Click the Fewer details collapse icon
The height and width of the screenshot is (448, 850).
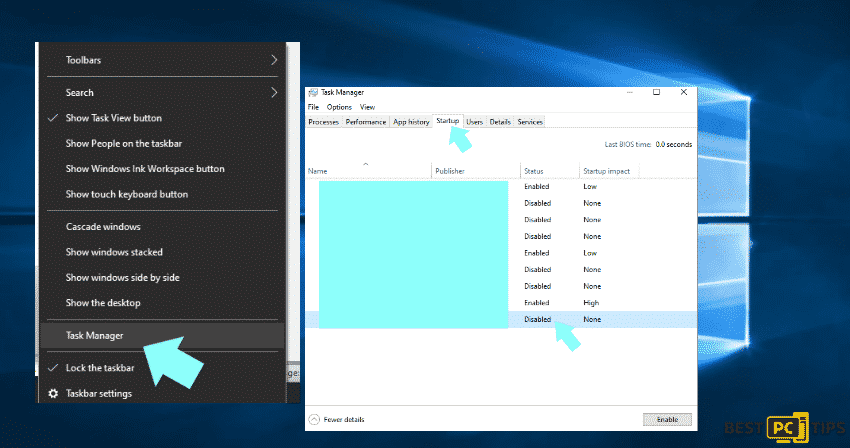tap(314, 419)
